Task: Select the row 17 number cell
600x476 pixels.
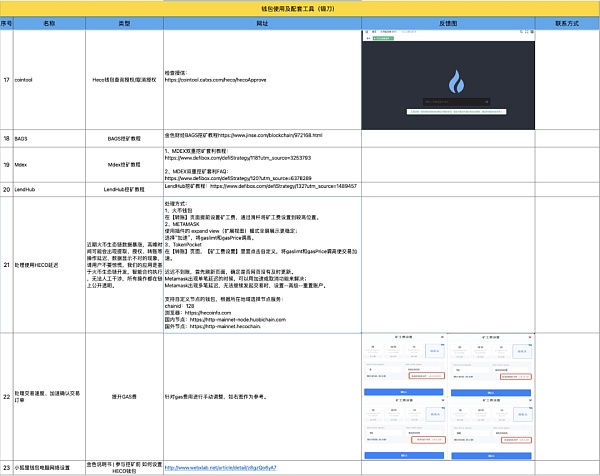Action: pyautogui.click(x=6, y=78)
